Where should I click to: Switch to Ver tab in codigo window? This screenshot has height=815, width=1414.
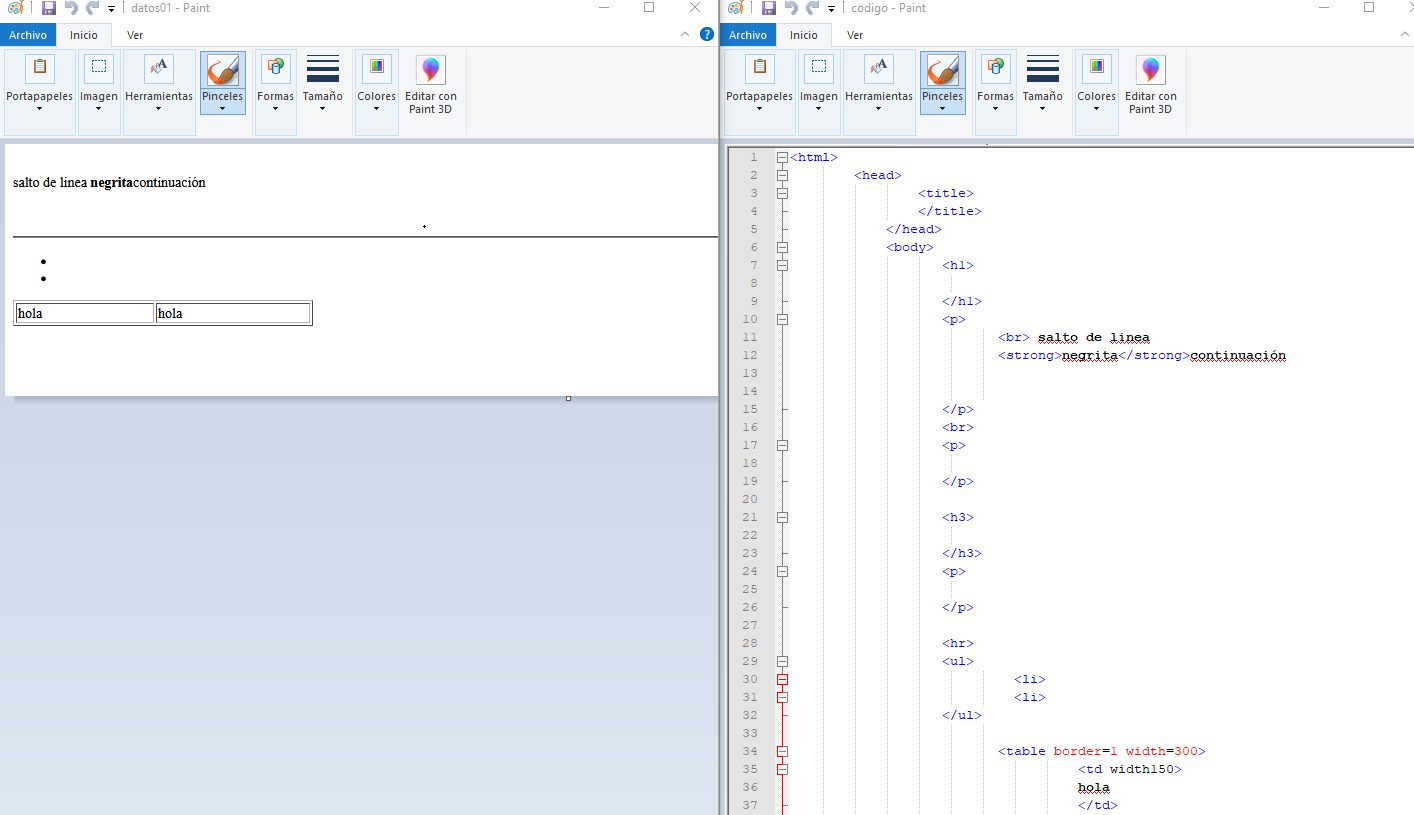(x=854, y=35)
